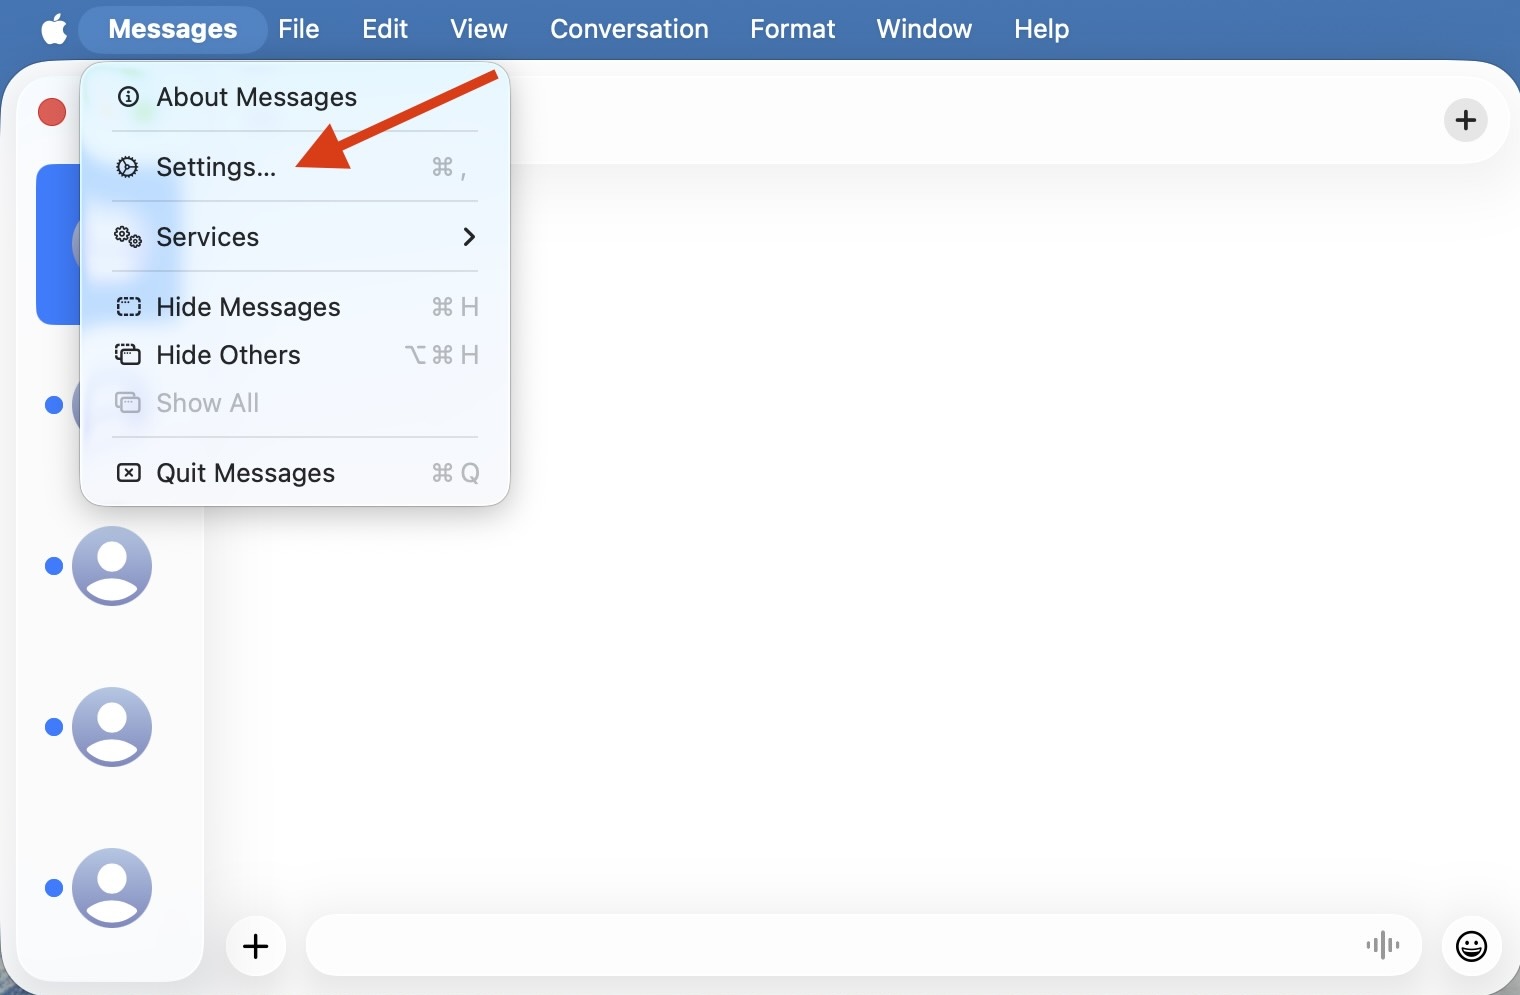This screenshot has height=995, width=1520.
Task: Select Hide Others
Action: 295,355
